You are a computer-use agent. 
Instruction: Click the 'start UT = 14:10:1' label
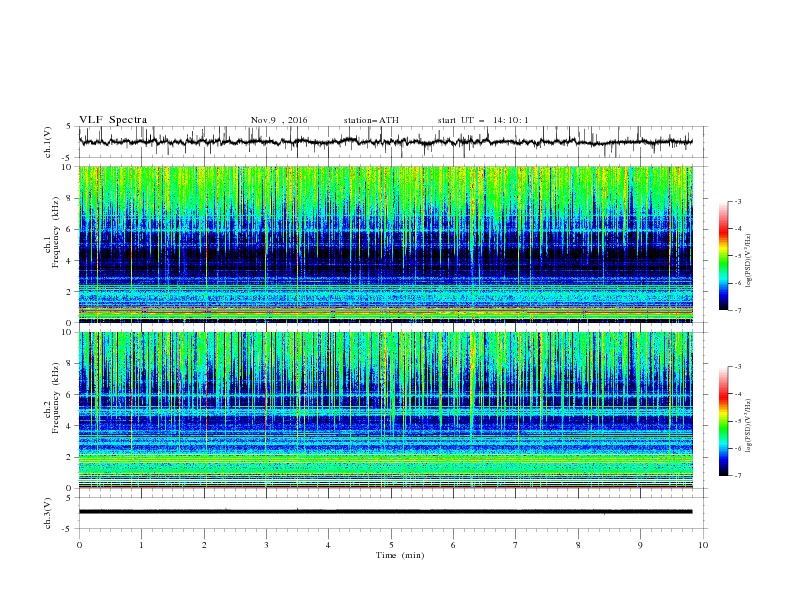click(x=483, y=120)
